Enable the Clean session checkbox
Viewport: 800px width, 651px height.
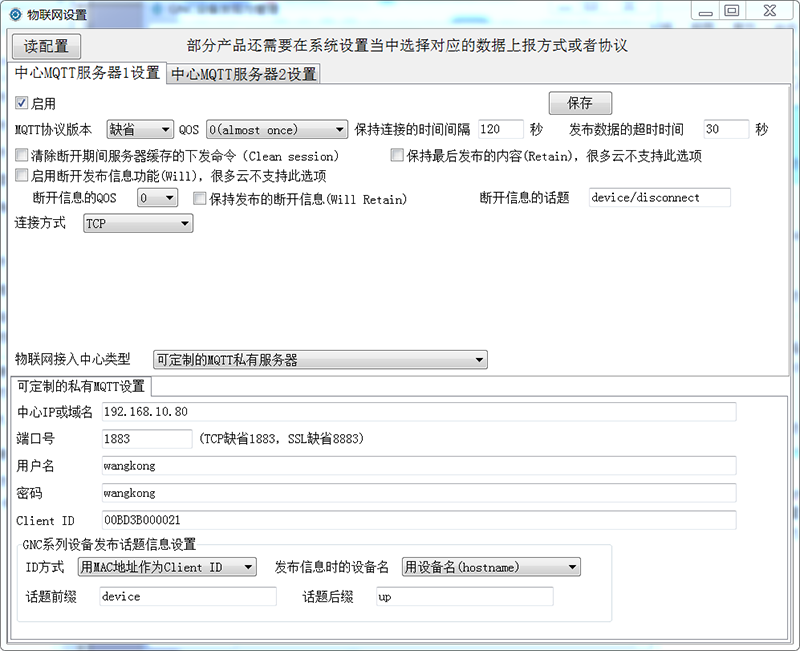(x=22, y=156)
